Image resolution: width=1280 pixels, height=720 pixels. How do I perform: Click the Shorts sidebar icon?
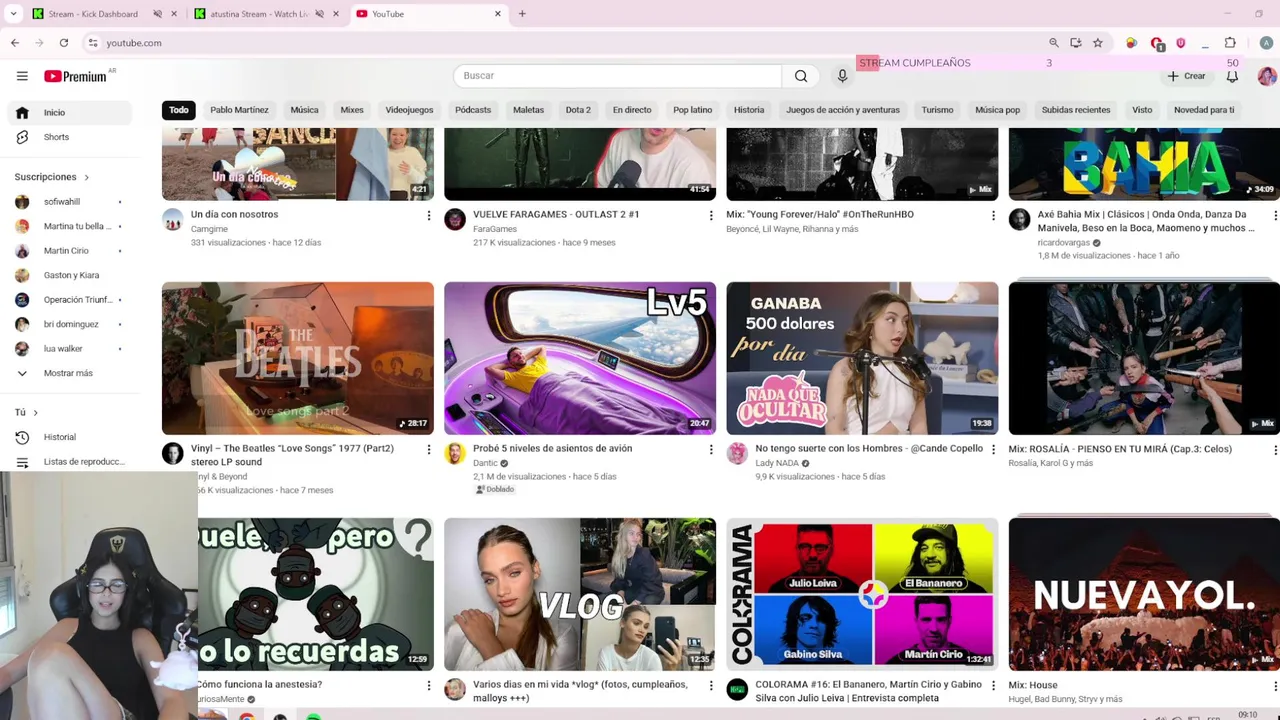pyautogui.click(x=22, y=137)
